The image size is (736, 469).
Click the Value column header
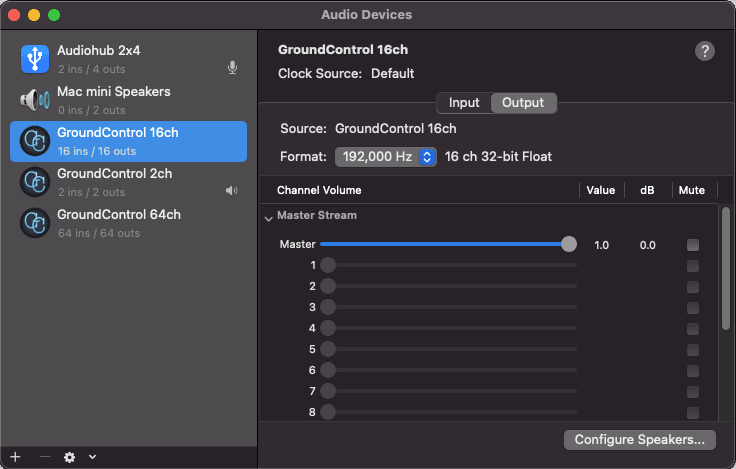coord(600,190)
